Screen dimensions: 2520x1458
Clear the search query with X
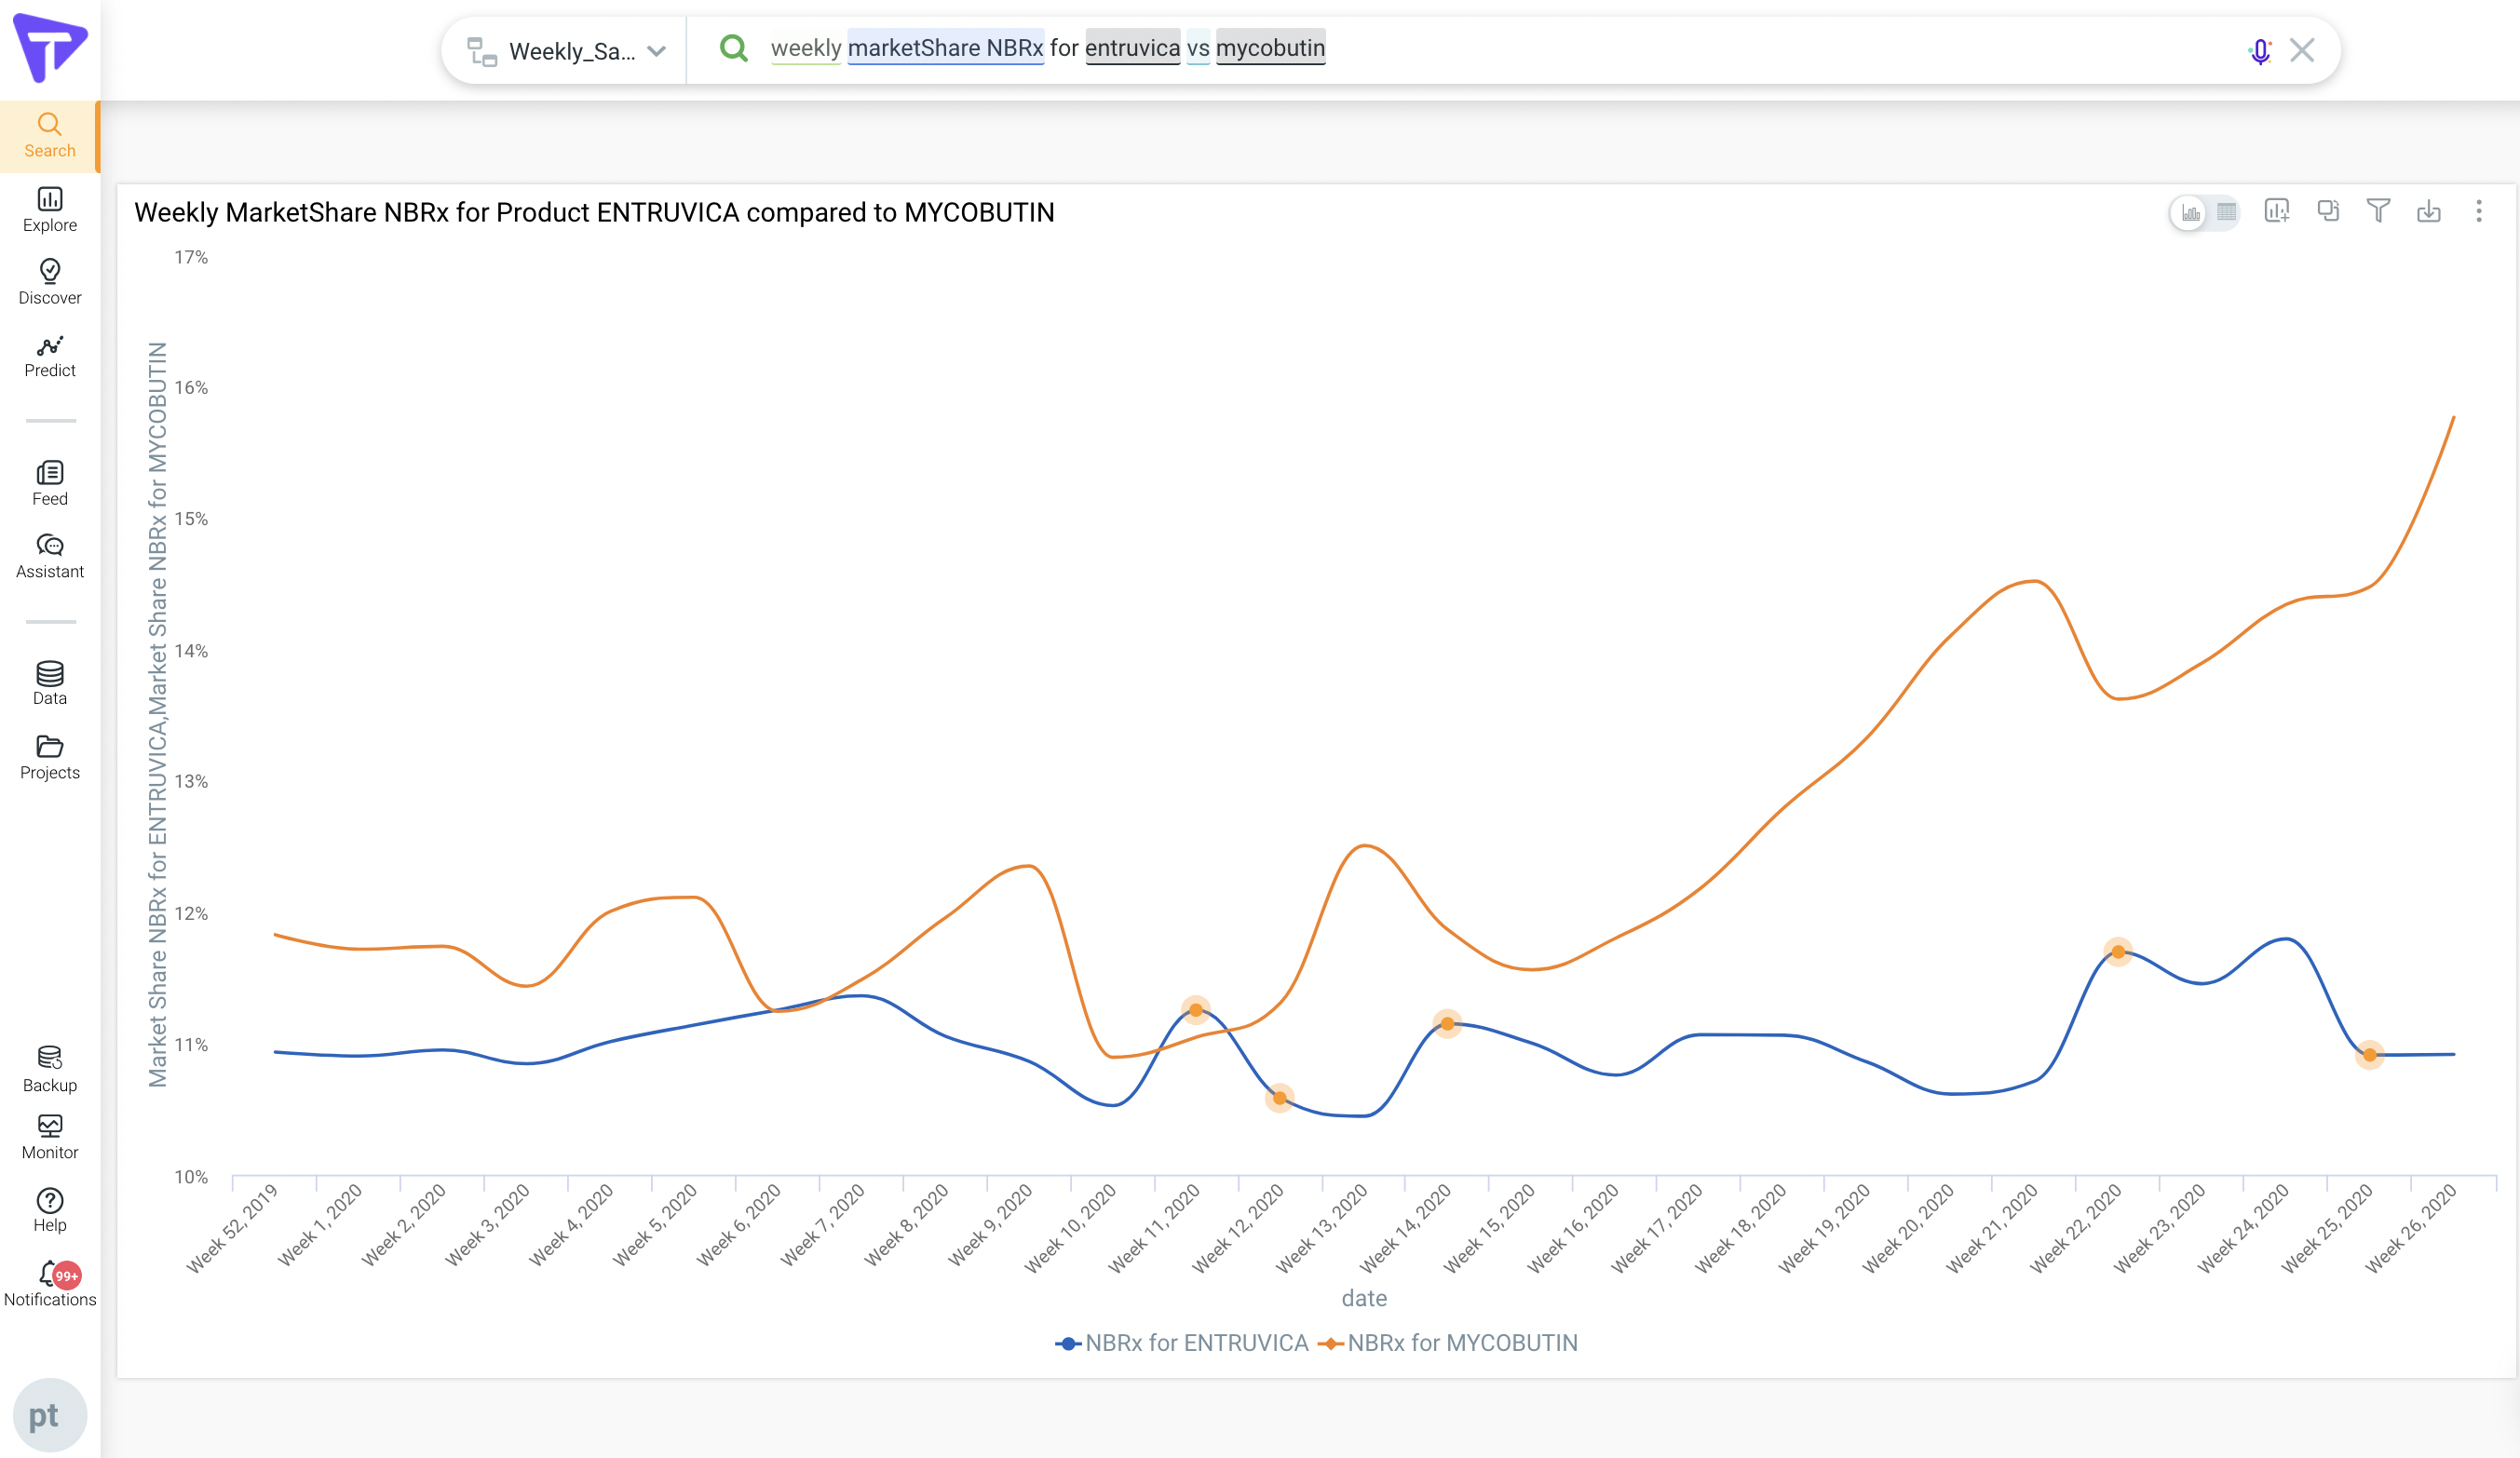point(2302,51)
